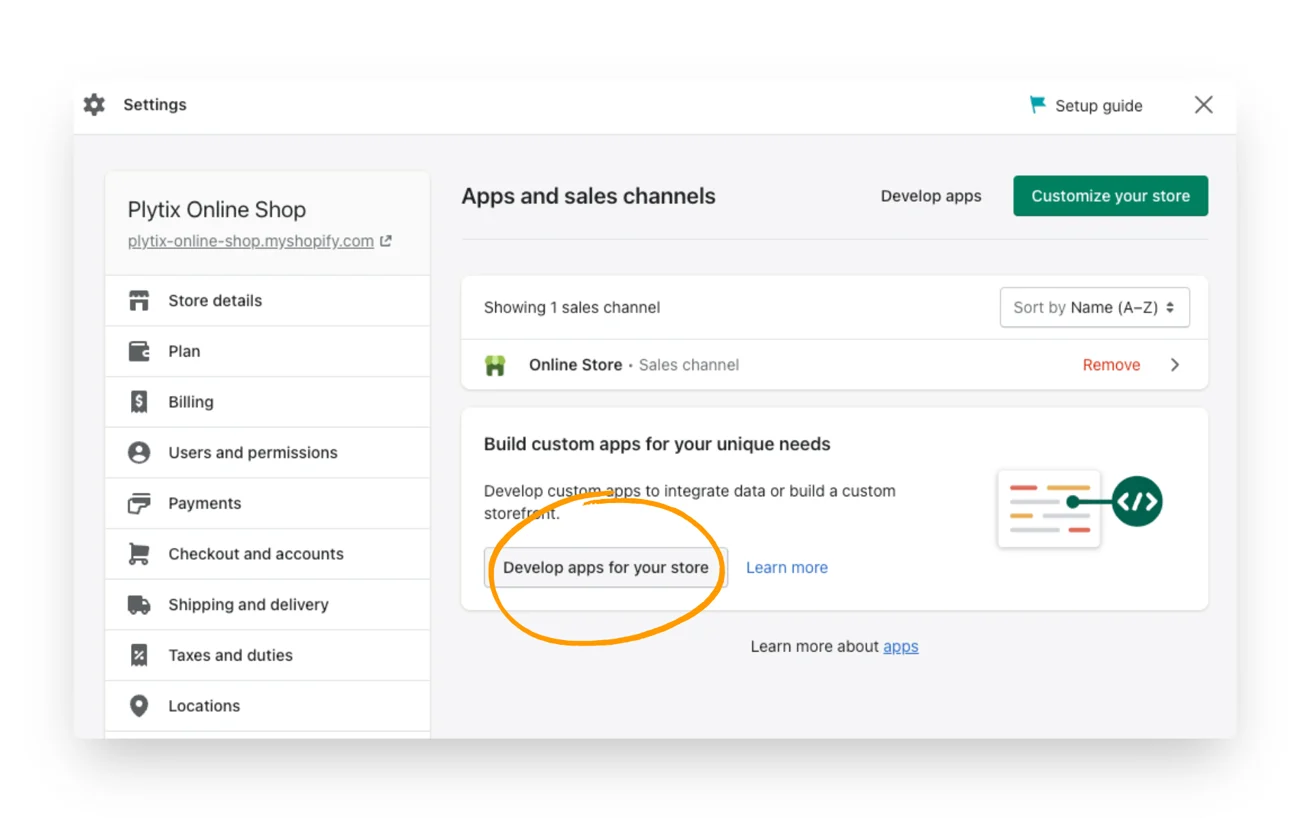
Task: Select the Checkout and accounts cart icon
Action: click(x=140, y=553)
